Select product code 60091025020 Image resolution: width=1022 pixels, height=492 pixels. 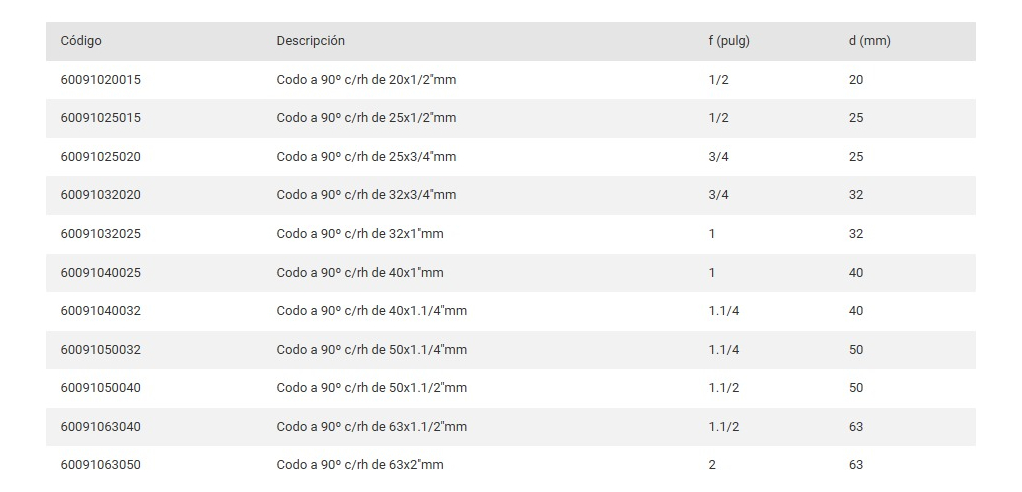point(100,157)
